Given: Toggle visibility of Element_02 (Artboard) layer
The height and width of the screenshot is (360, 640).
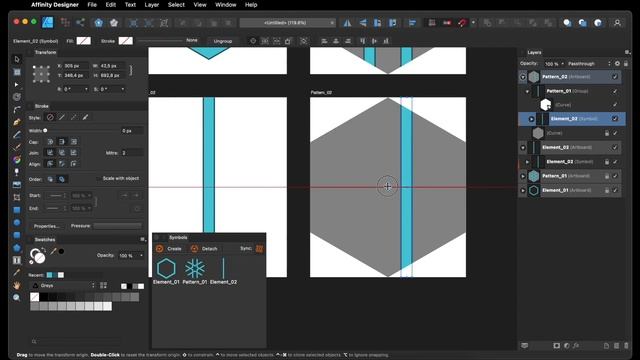Looking at the screenshot, I should pyautogui.click(x=615, y=147).
